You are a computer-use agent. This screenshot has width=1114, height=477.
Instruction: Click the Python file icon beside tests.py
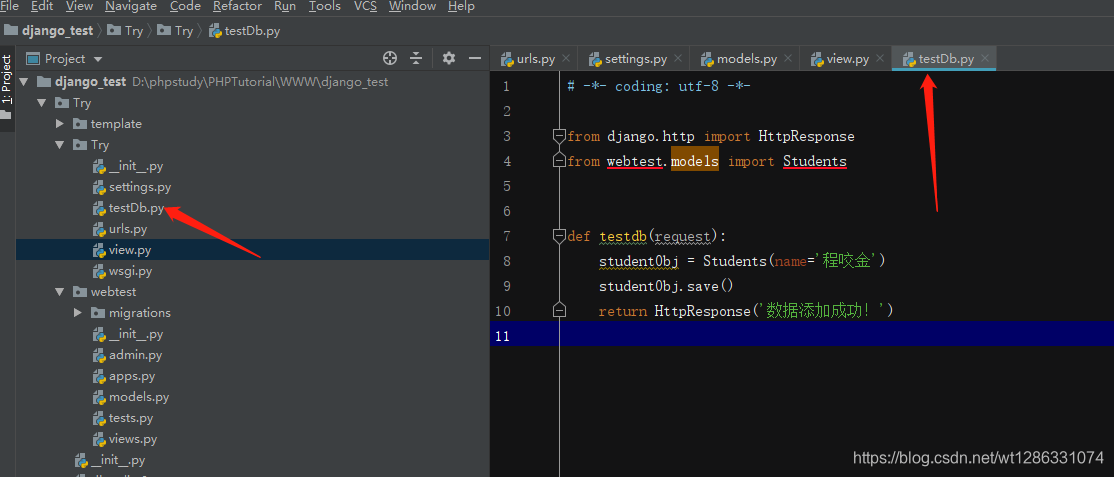[x=99, y=418]
